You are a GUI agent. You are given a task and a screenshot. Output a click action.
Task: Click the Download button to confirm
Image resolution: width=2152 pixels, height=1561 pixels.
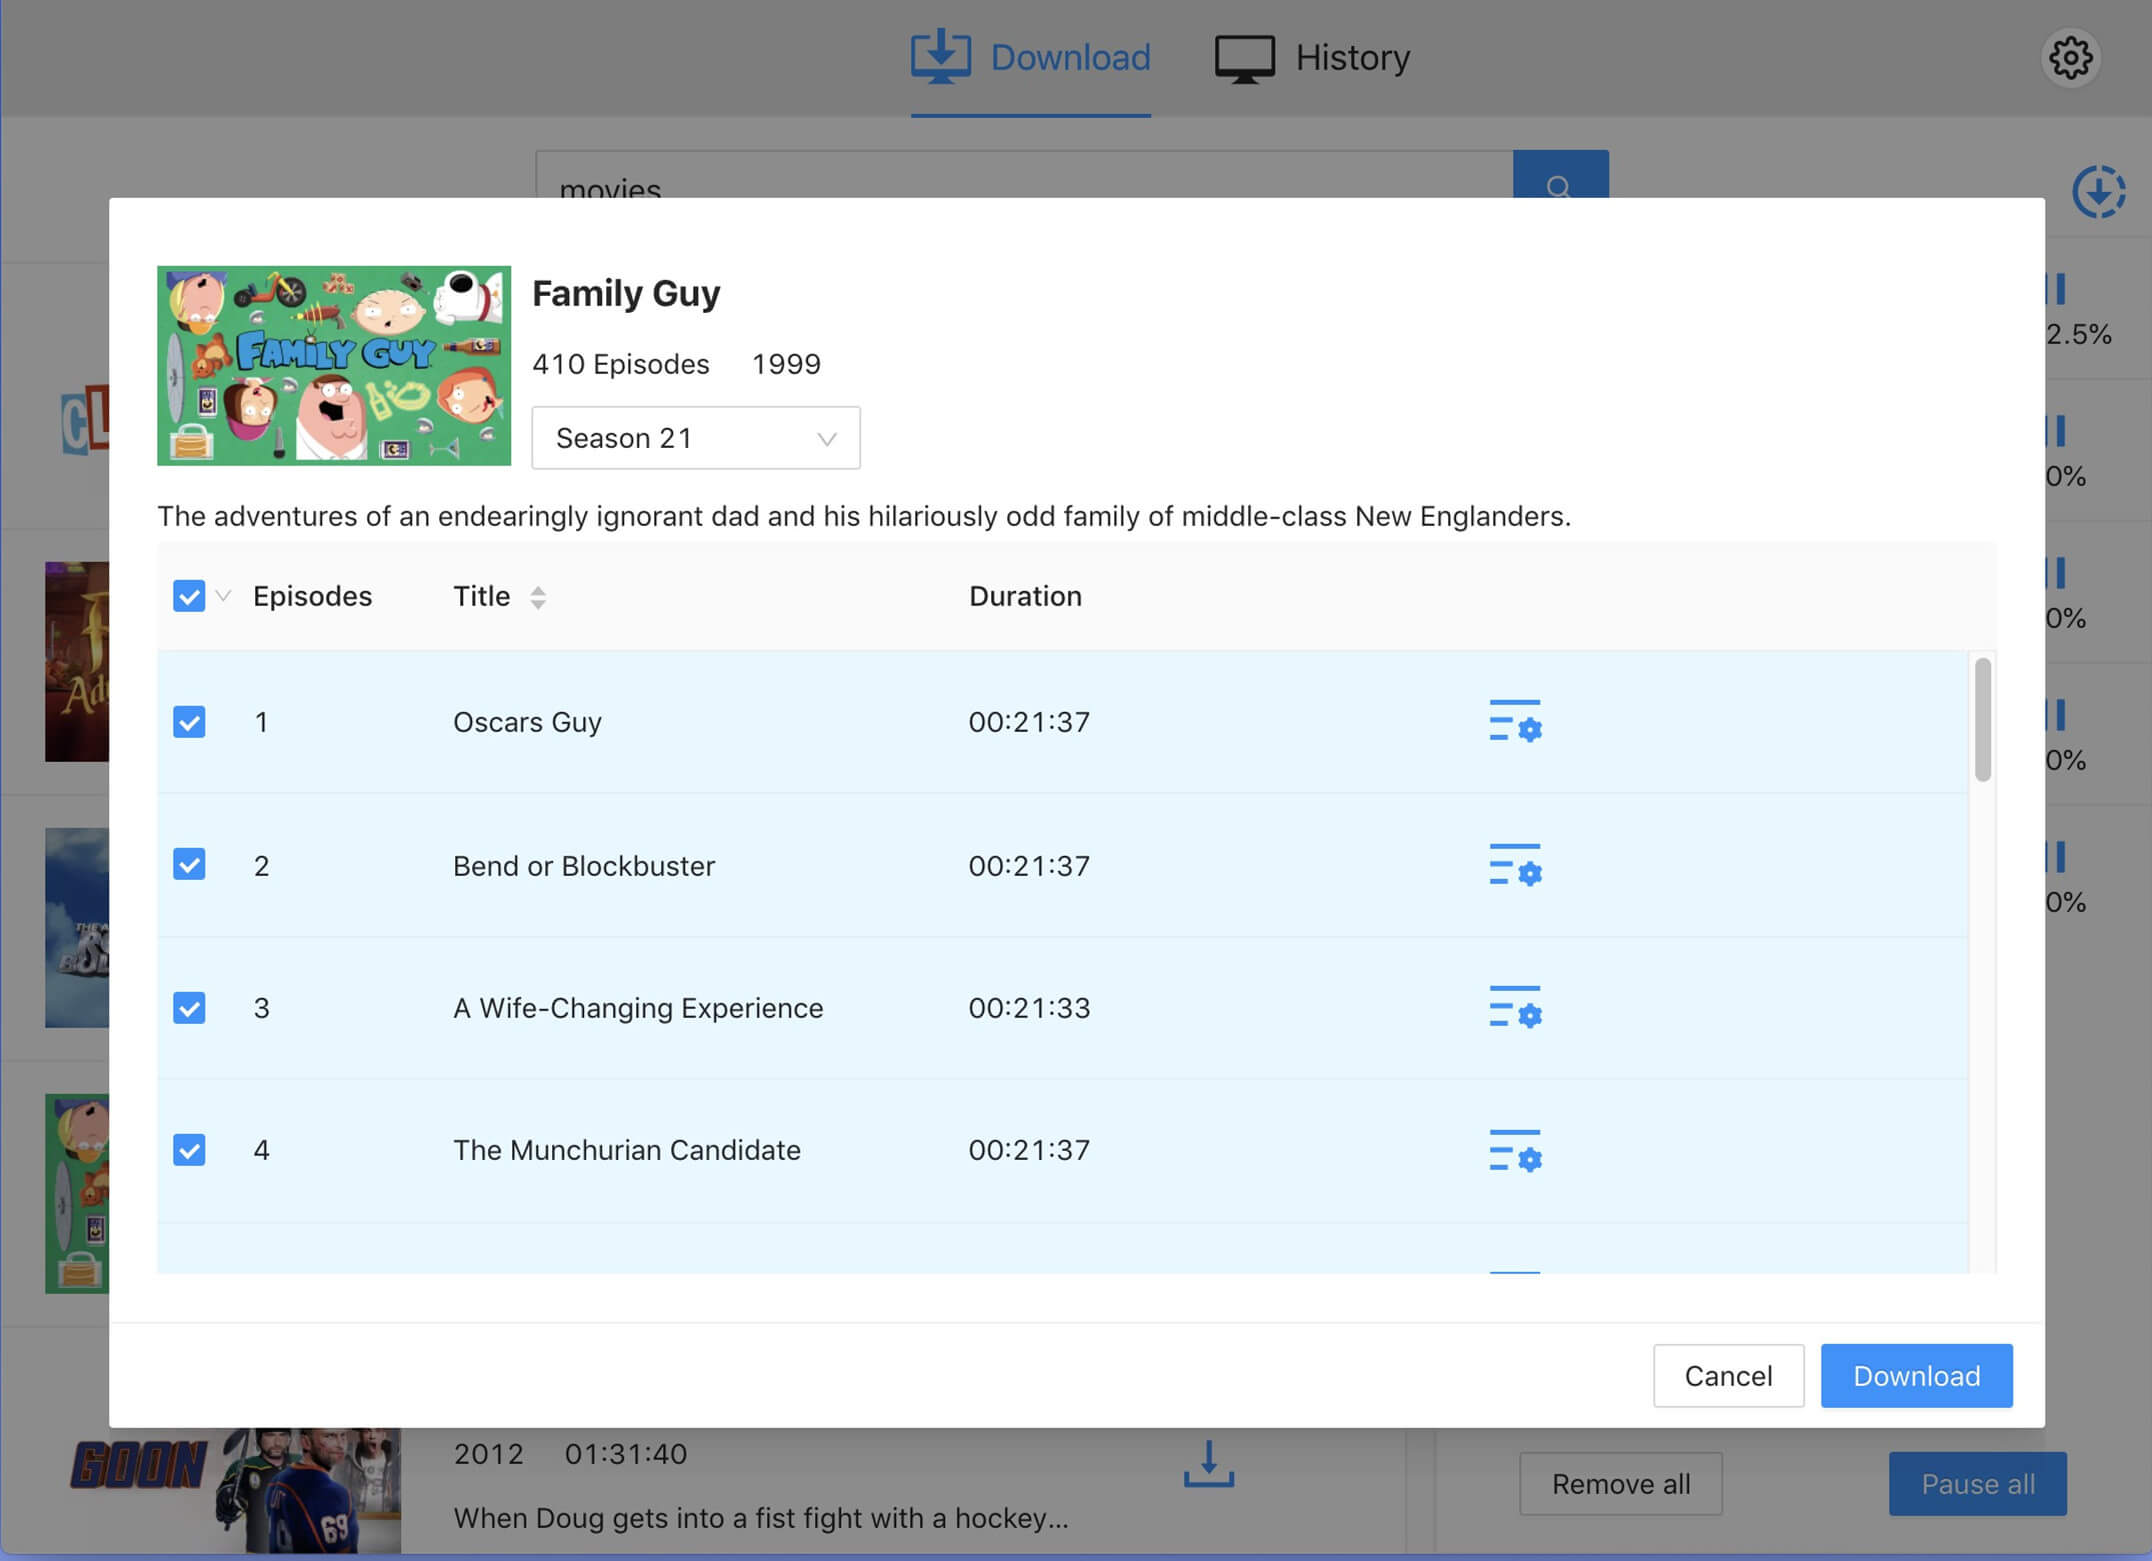(x=1916, y=1374)
